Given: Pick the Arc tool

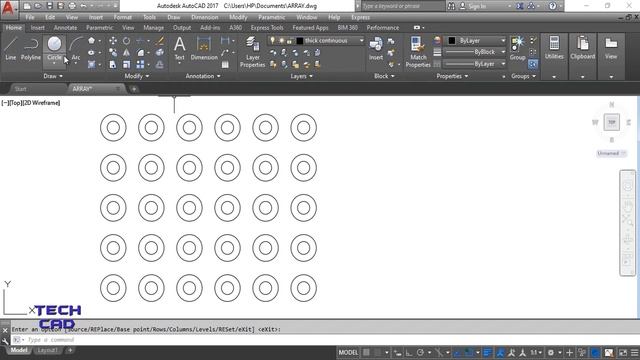Looking at the screenshot, I should (76, 49).
